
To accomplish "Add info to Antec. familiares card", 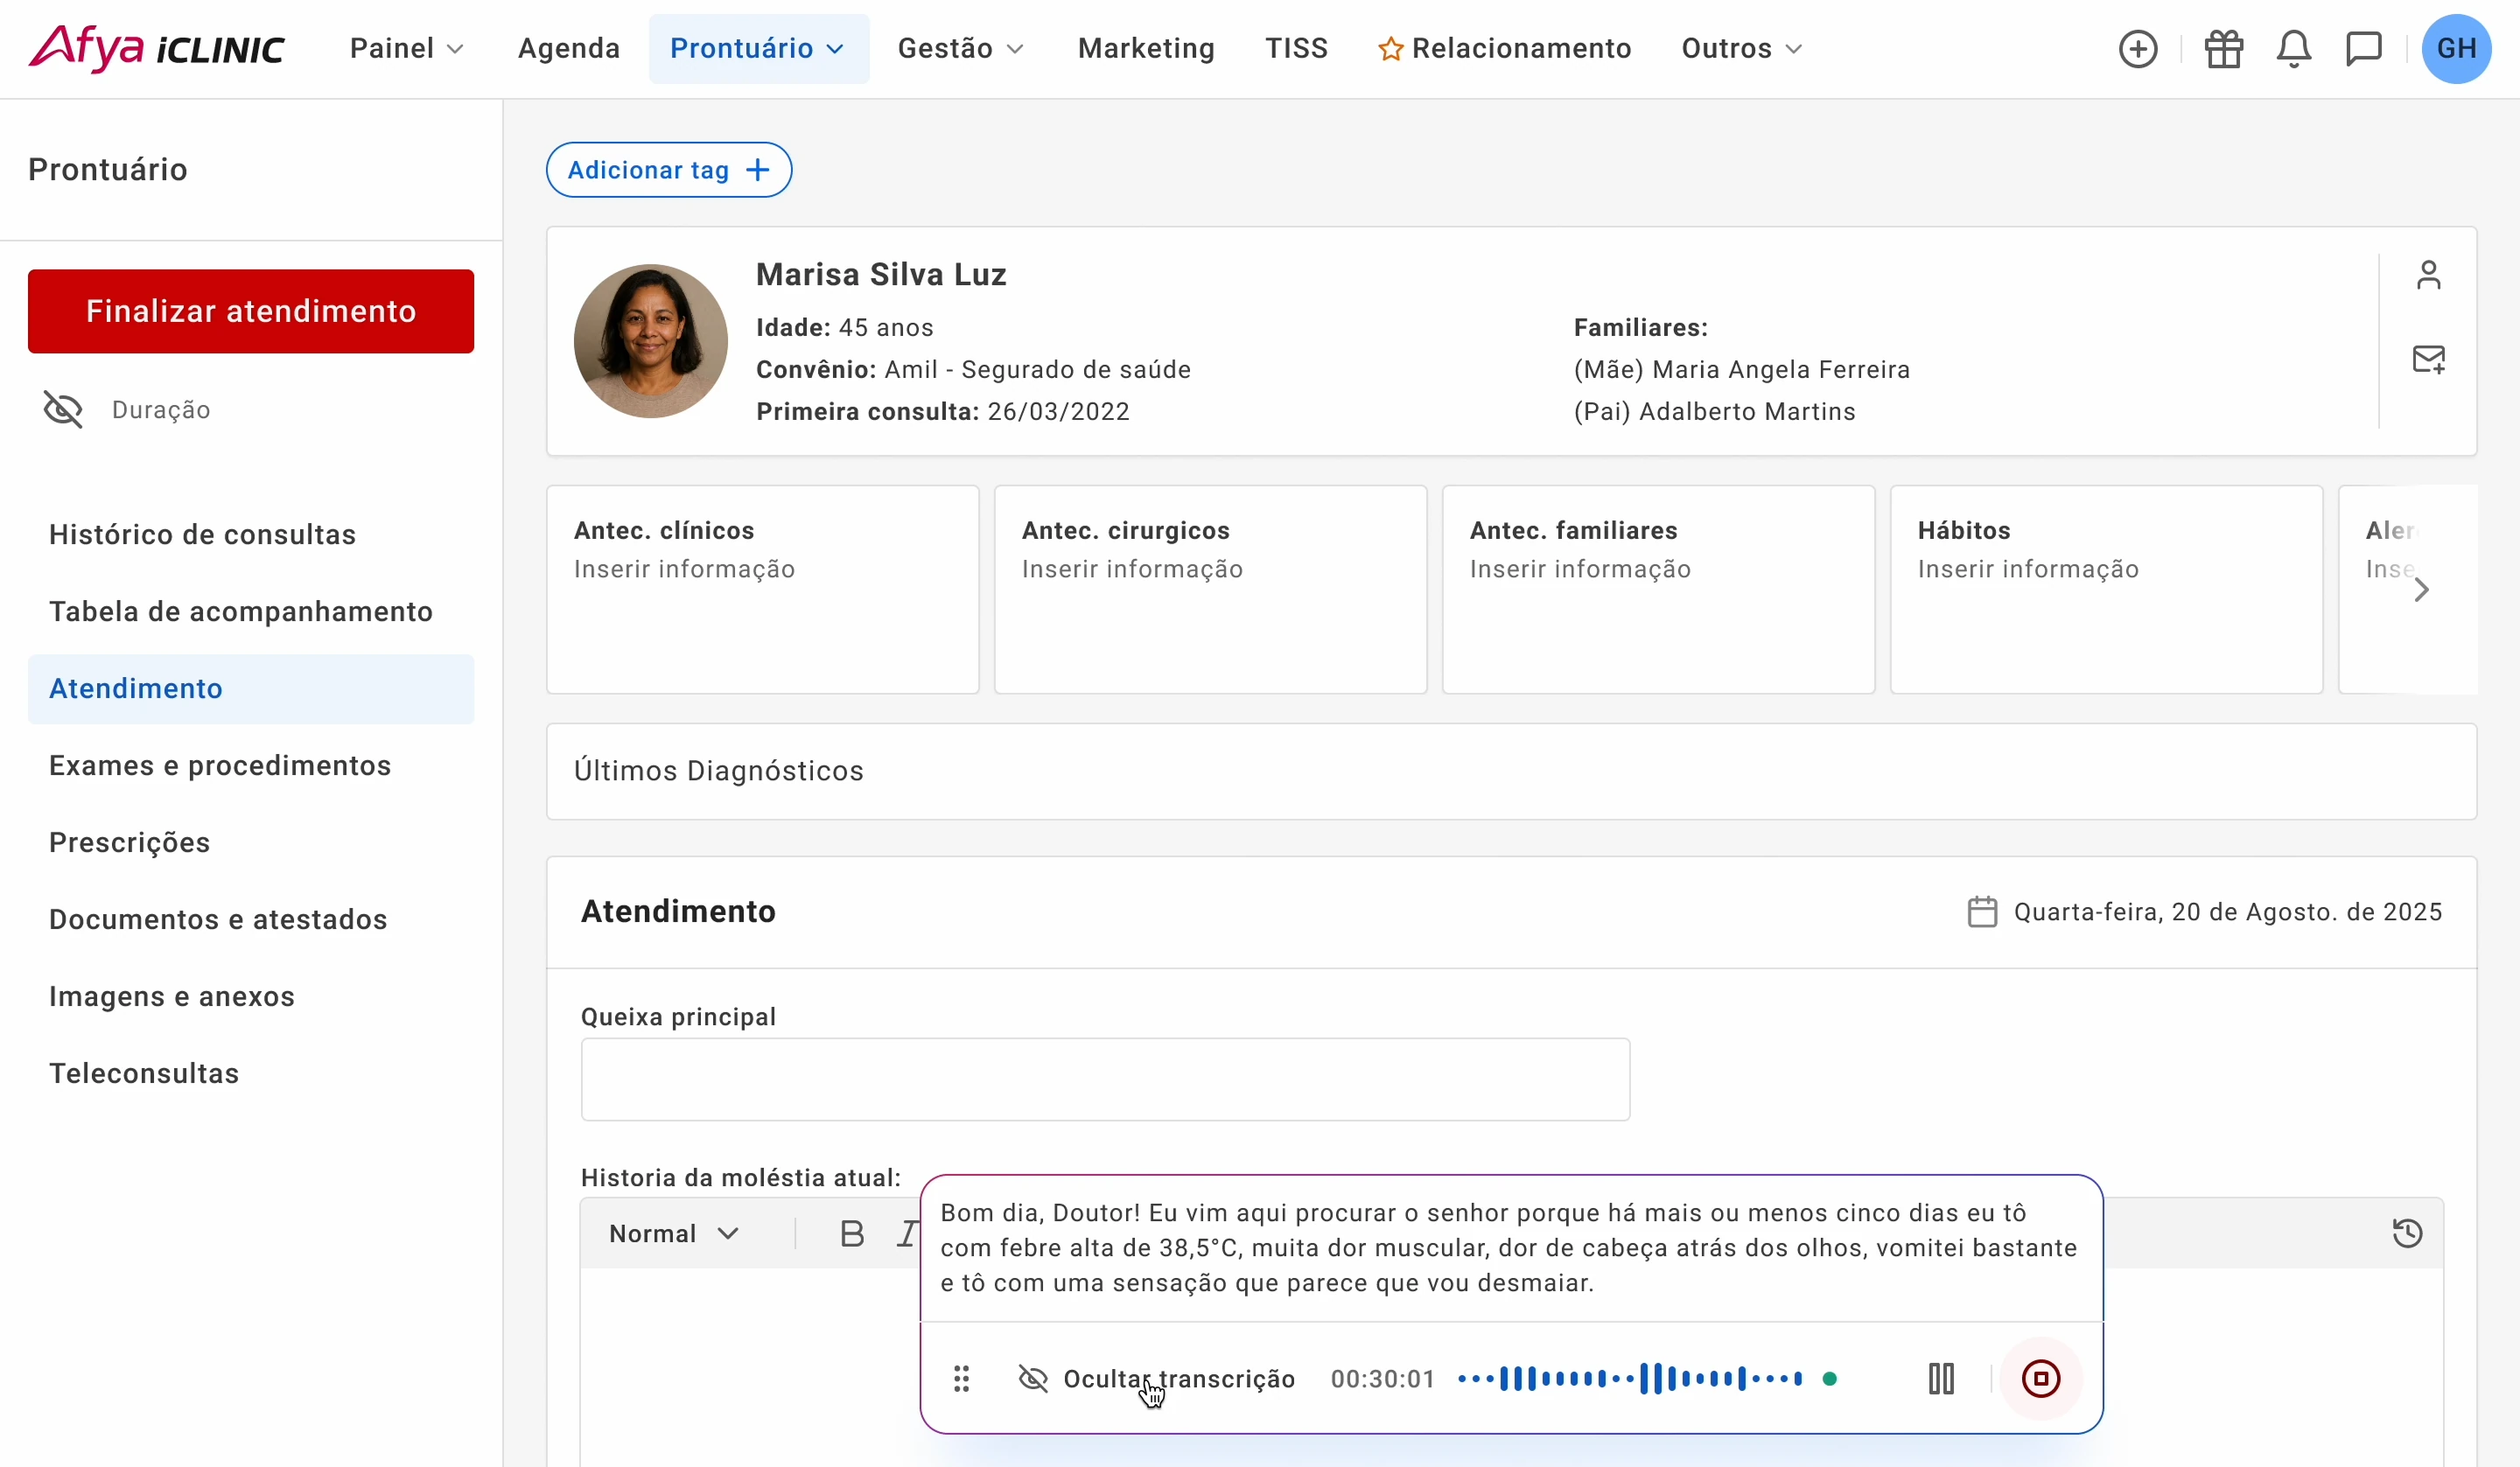I will click(1659, 589).
